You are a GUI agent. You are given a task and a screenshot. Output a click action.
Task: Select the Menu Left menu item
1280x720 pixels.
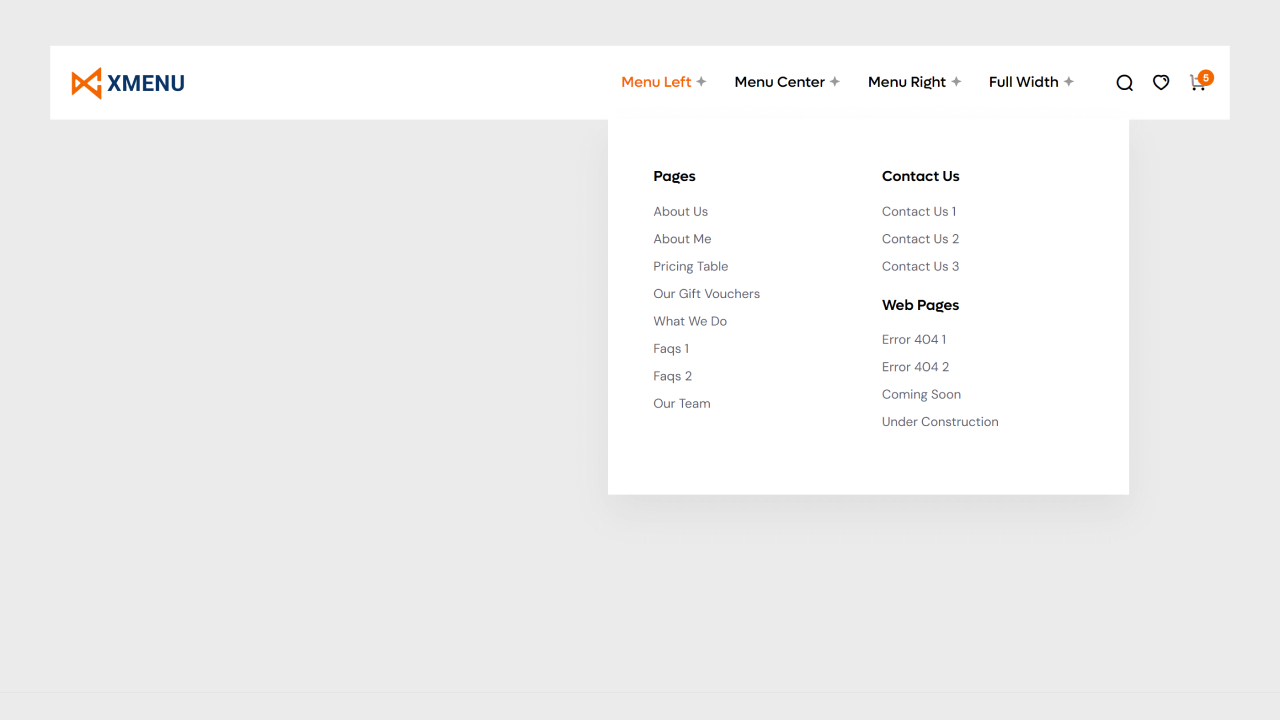pos(656,82)
